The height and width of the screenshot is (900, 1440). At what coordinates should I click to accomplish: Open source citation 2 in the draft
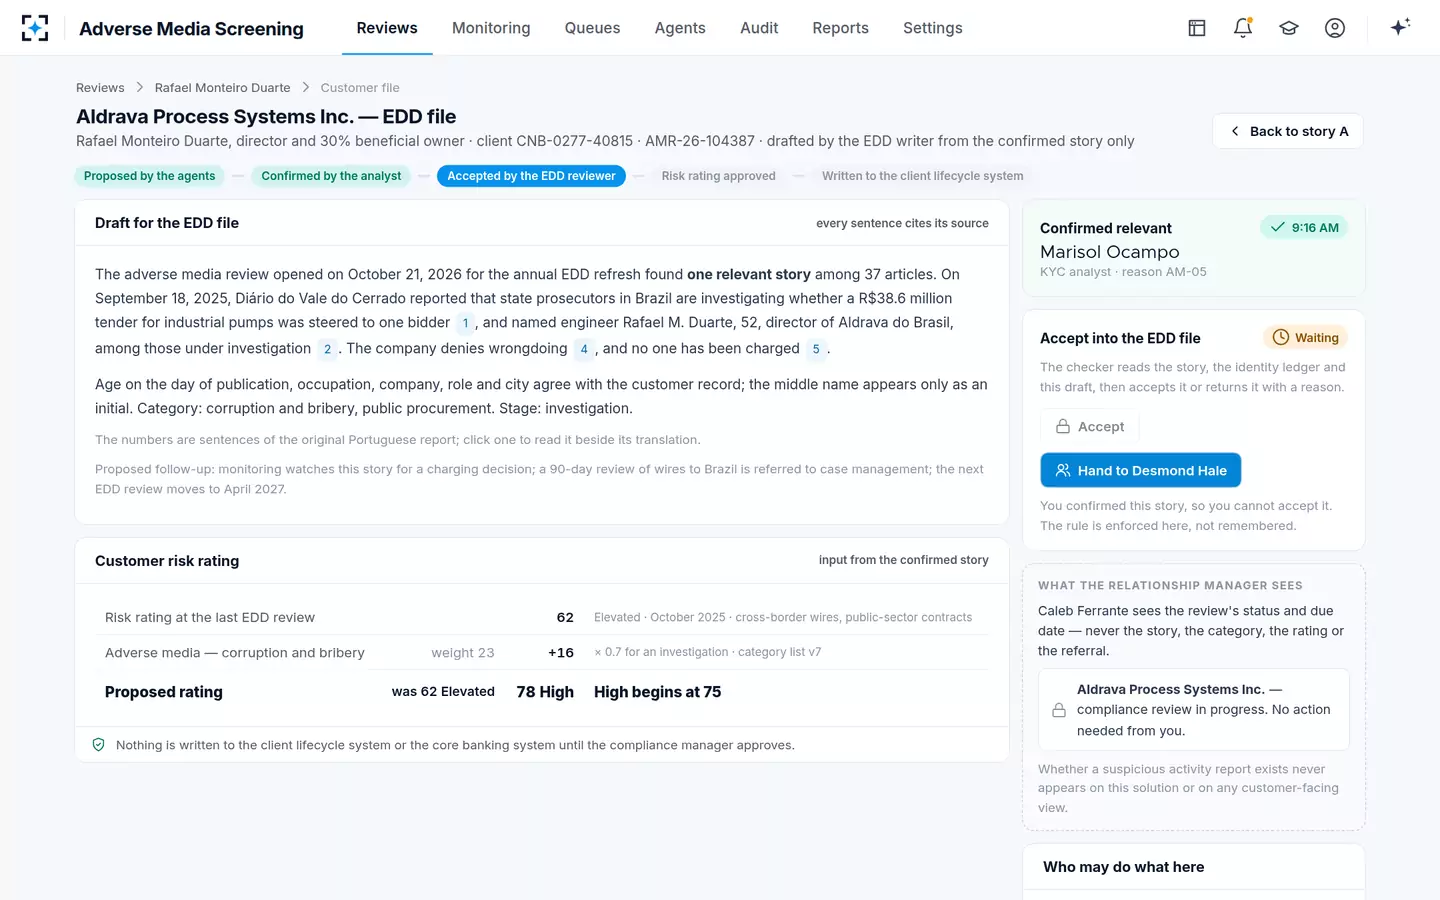tap(327, 349)
